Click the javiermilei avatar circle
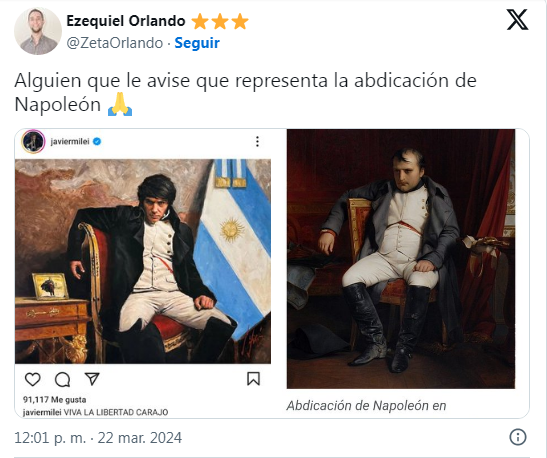Image resolution: width=547 pixels, height=458 pixels. click(x=33, y=142)
